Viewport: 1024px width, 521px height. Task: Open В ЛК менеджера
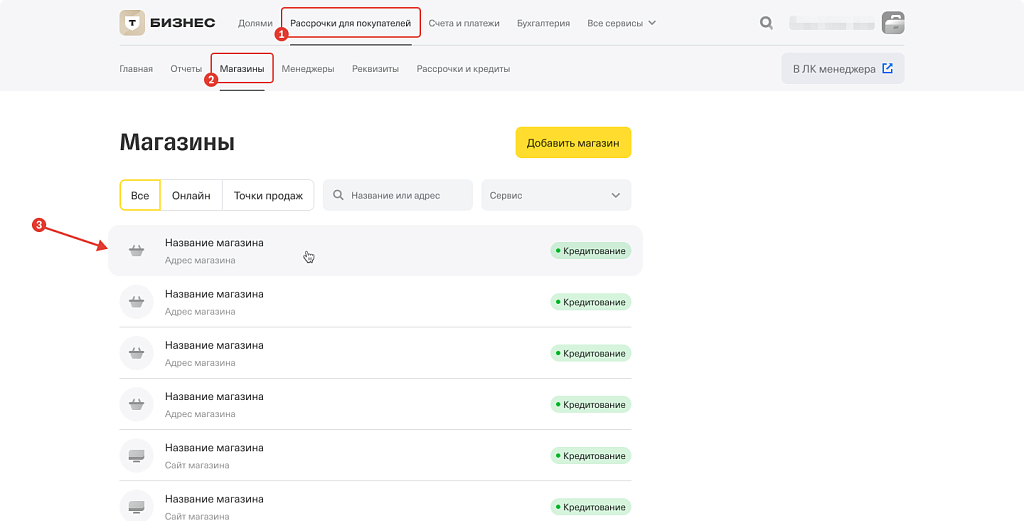[x=834, y=69]
